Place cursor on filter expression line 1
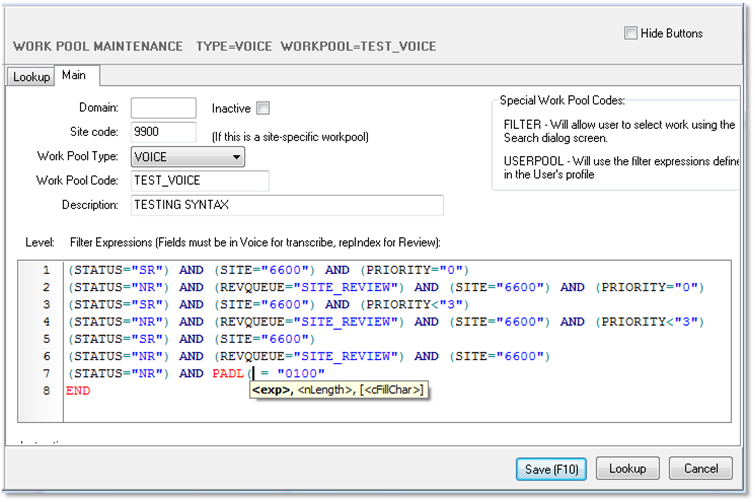755x502 pixels. (x=267, y=270)
